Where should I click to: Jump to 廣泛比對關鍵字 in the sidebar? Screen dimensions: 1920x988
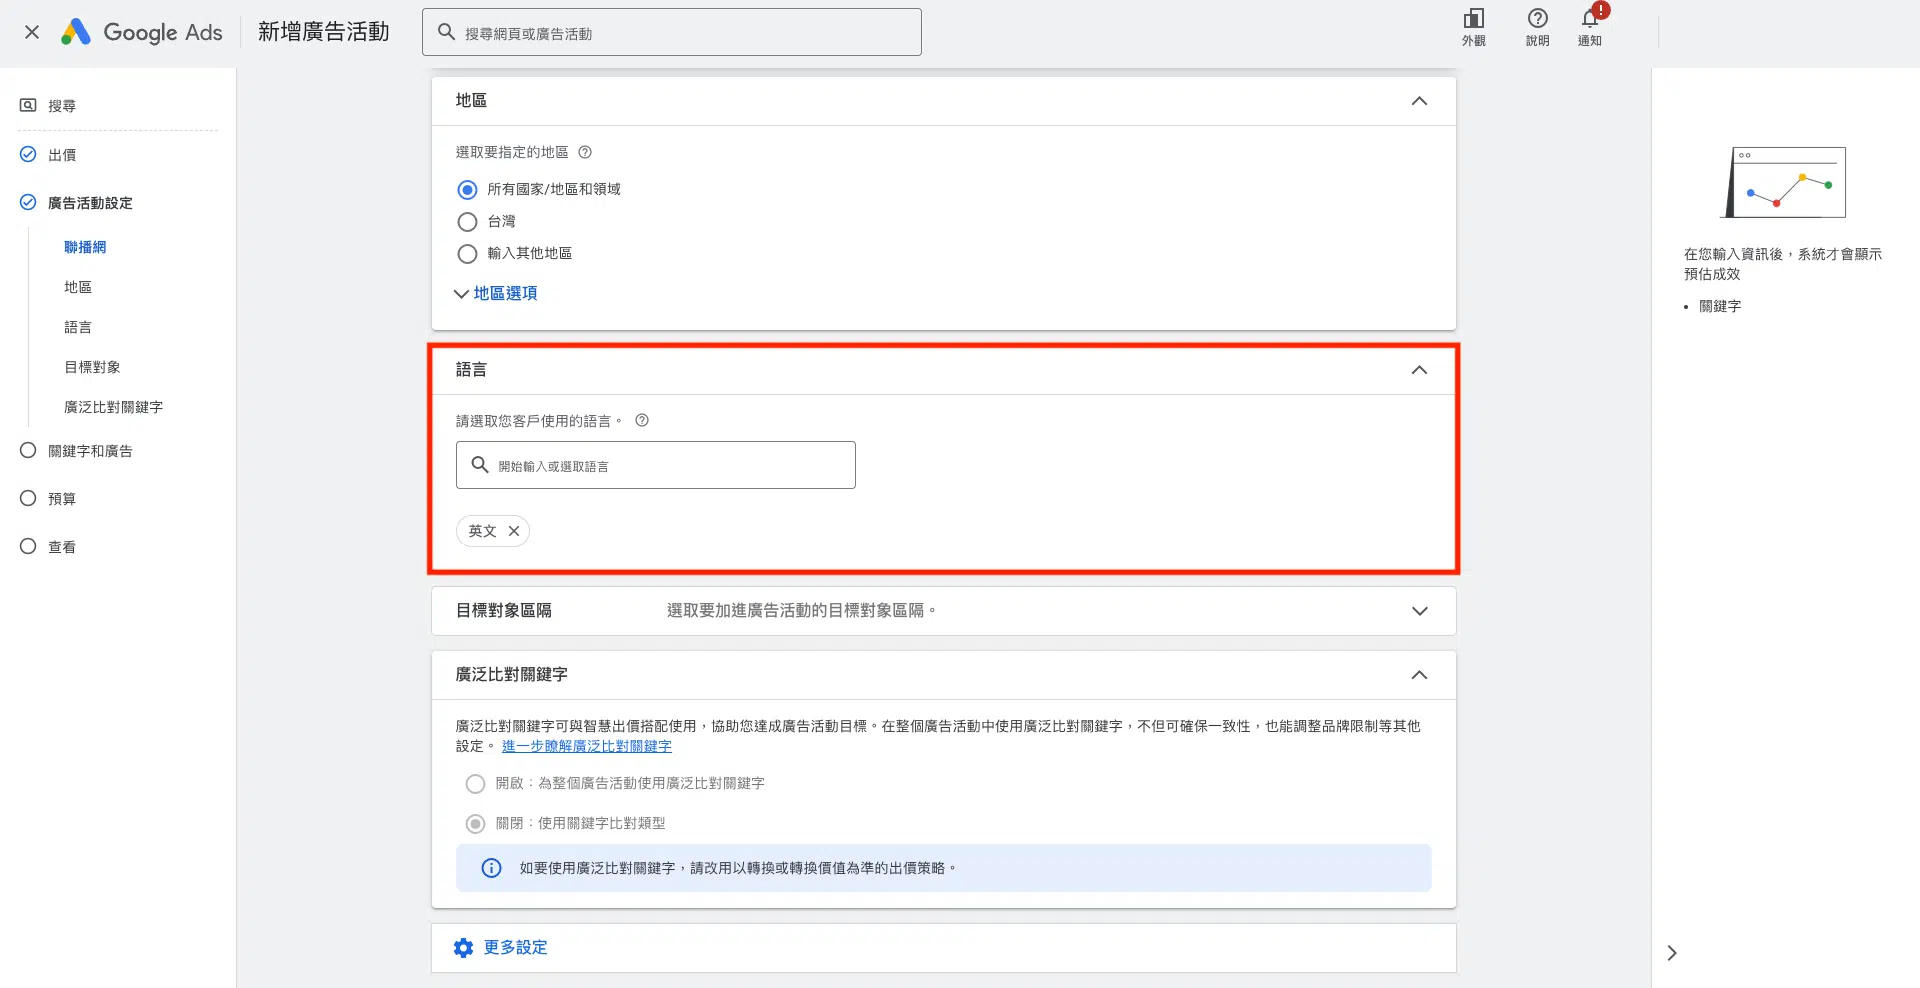click(x=113, y=407)
